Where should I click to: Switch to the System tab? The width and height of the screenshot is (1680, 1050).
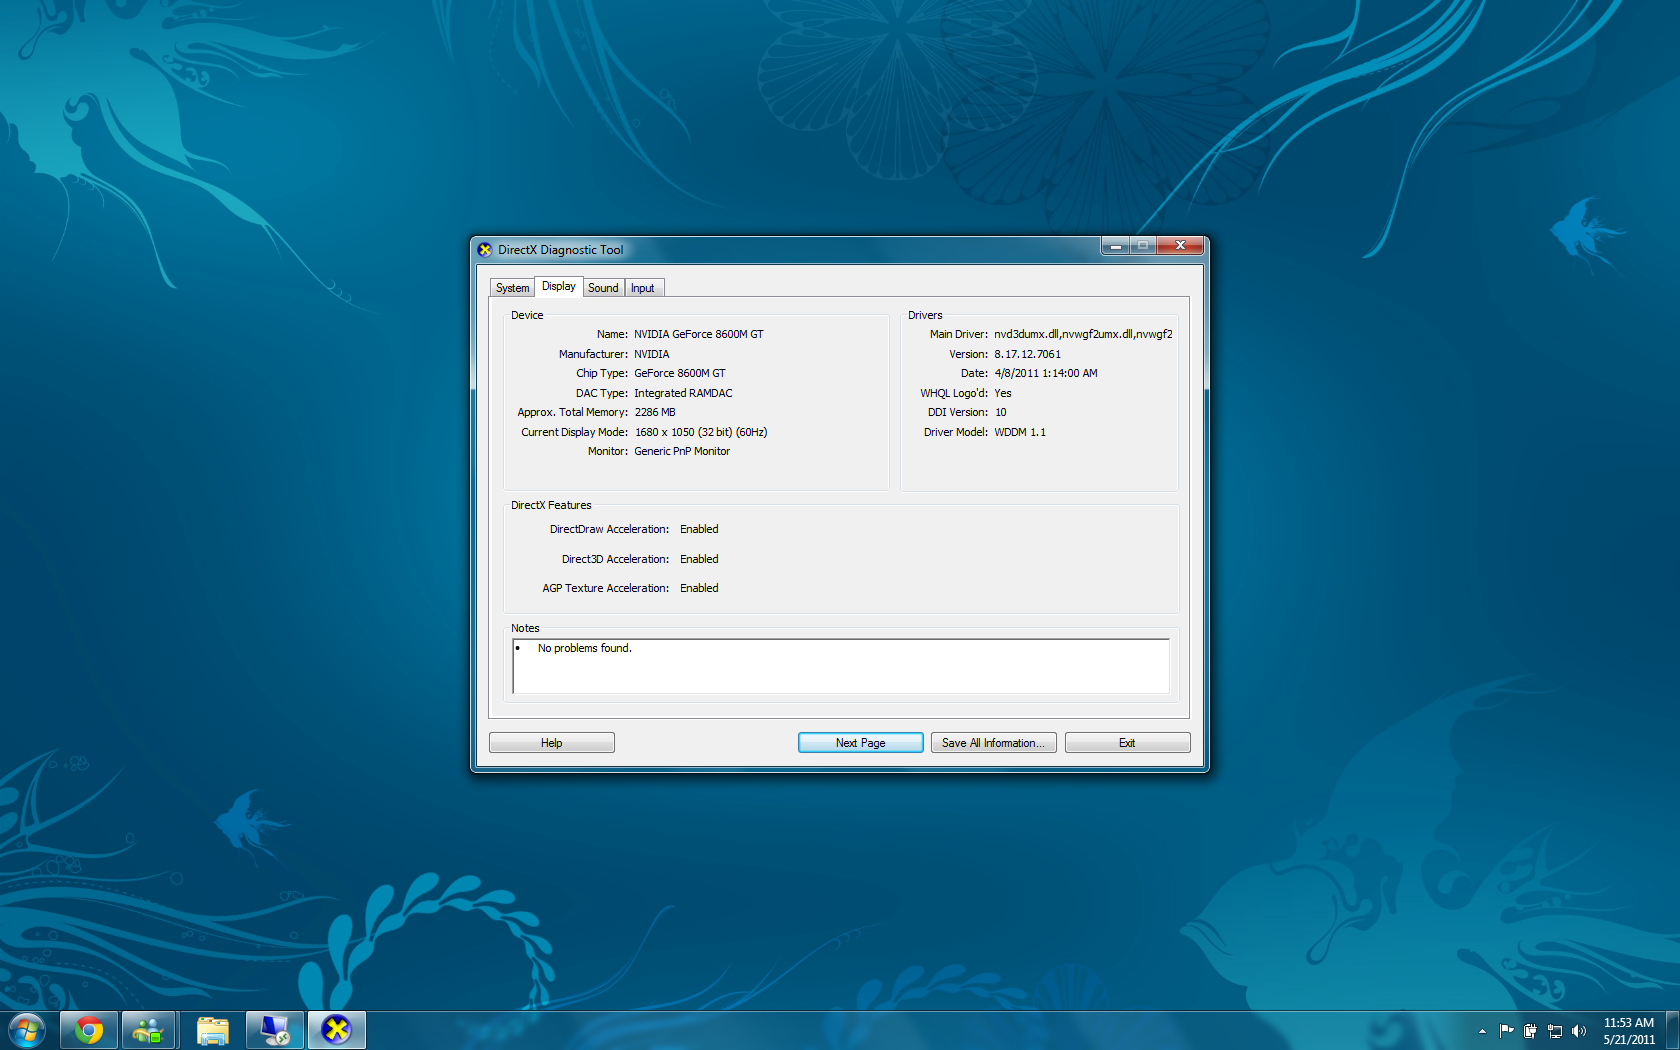tap(512, 288)
